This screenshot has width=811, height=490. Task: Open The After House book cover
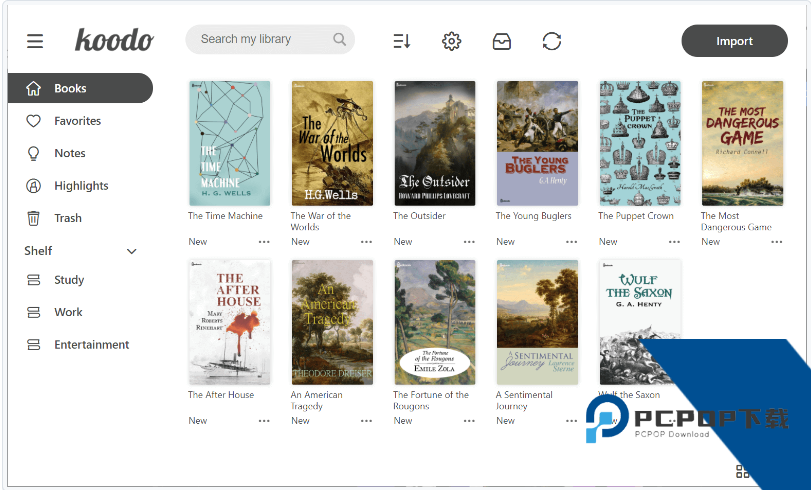pyautogui.click(x=229, y=322)
